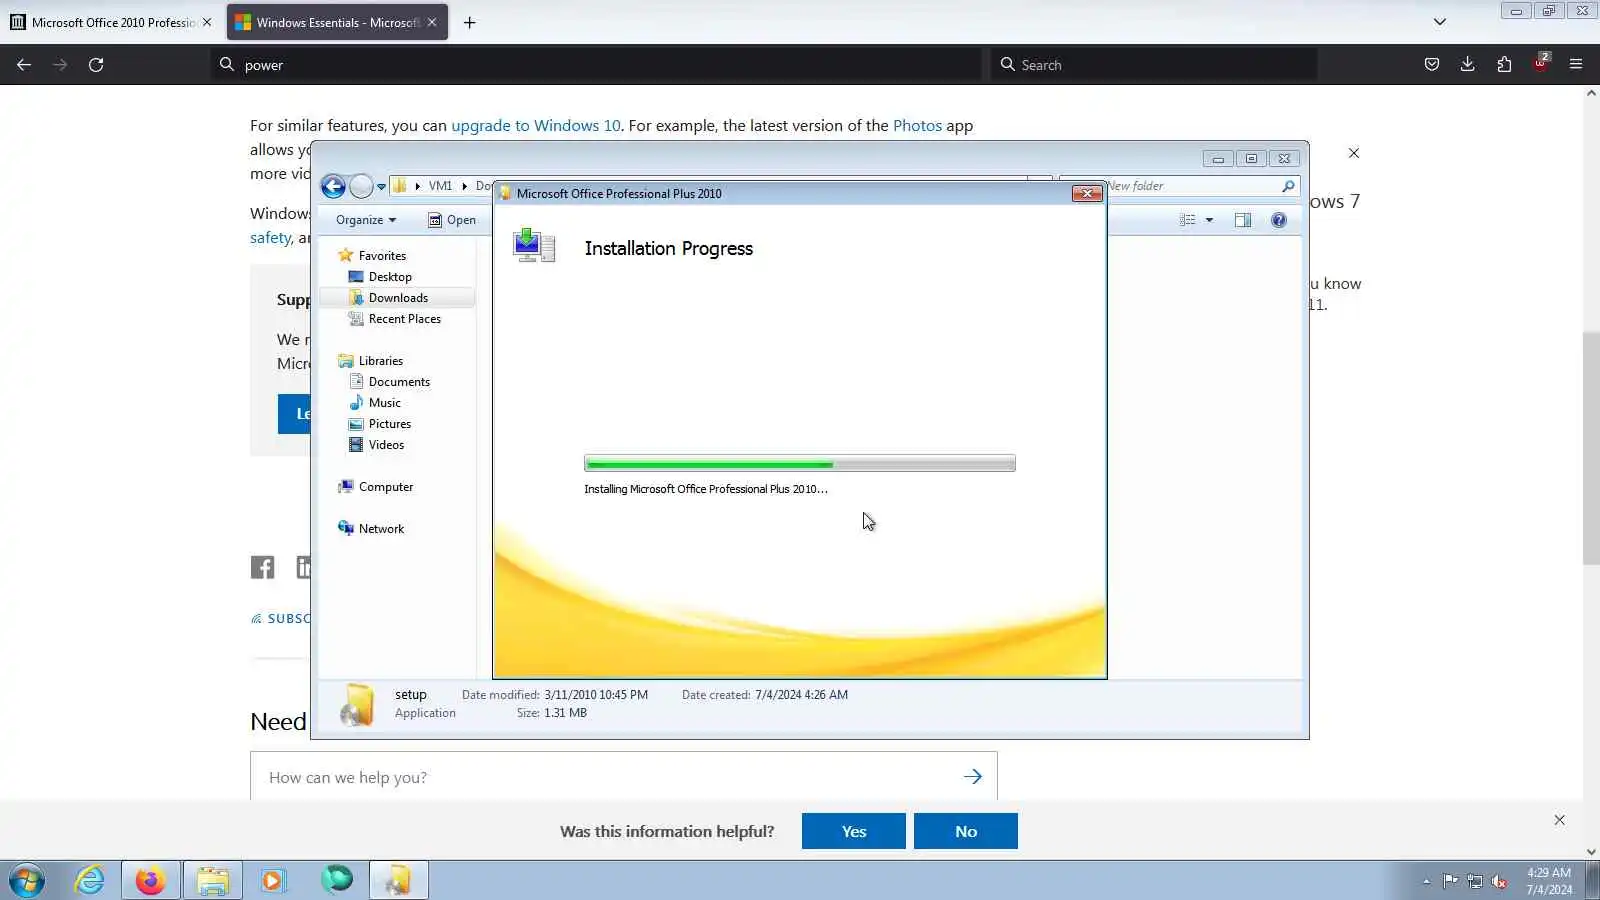Share the article on Facebook
Screen dimensions: 1600x900
tap(262, 568)
